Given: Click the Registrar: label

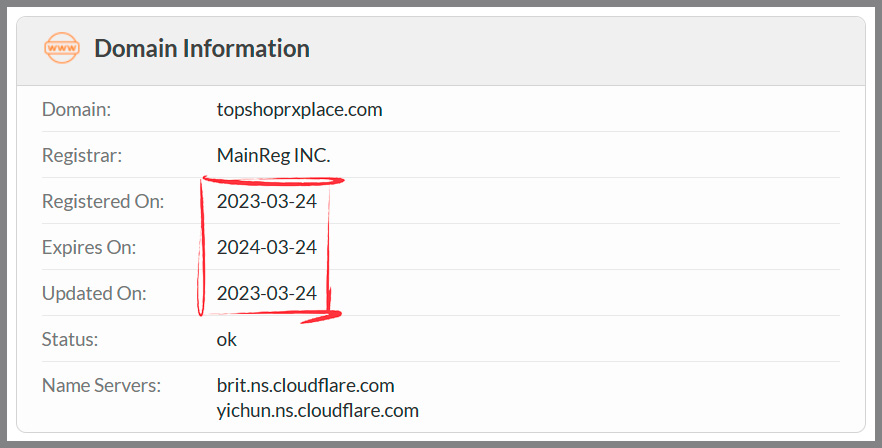Looking at the screenshot, I should coord(82,155).
